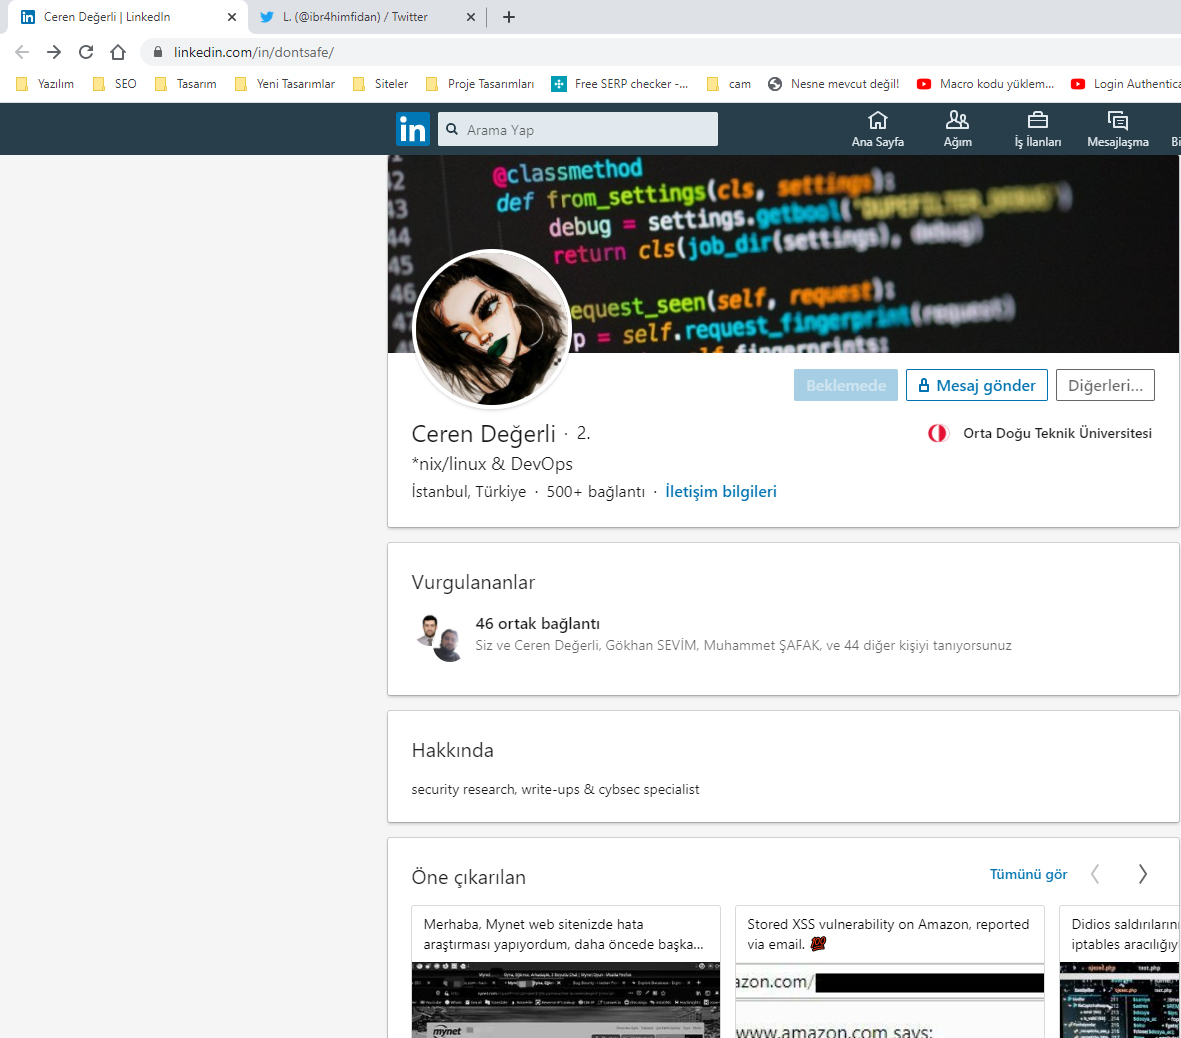Click the Mesaj gönder button

pyautogui.click(x=976, y=385)
